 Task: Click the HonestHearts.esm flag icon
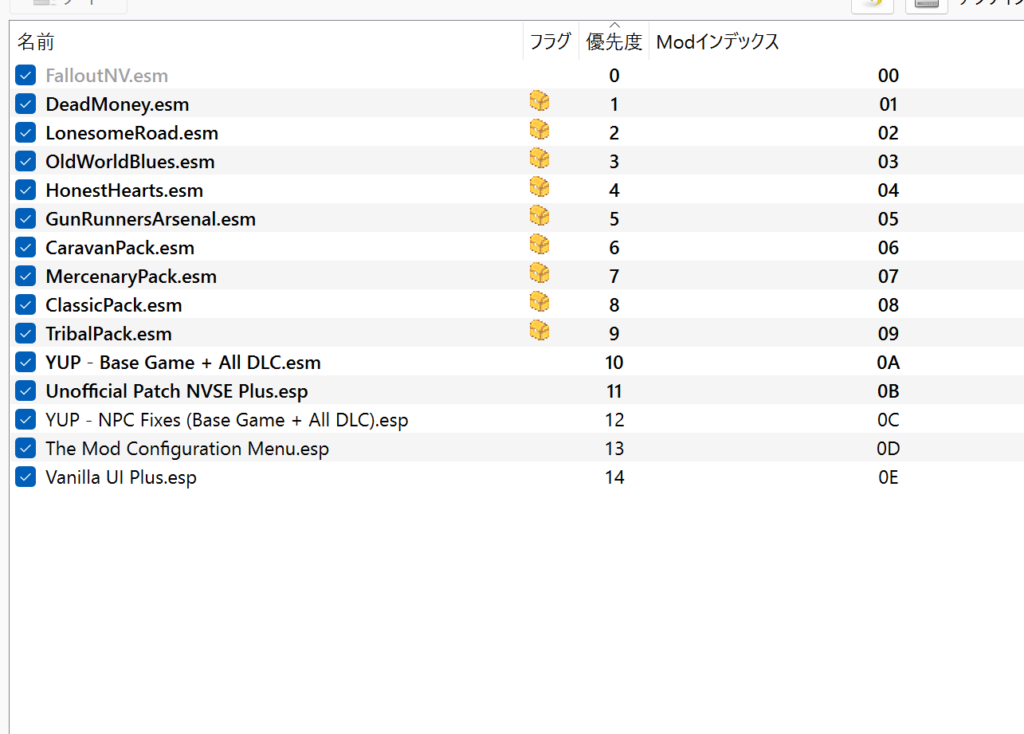pos(540,187)
